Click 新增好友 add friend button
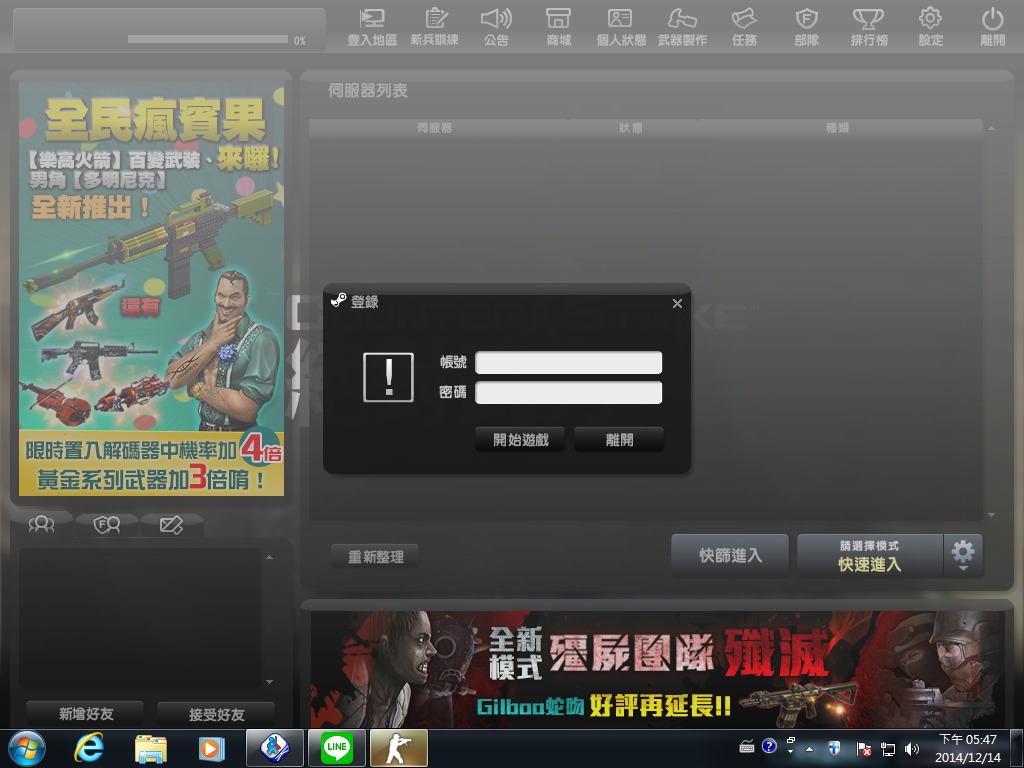The height and width of the screenshot is (768, 1024). pyautogui.click(x=86, y=714)
